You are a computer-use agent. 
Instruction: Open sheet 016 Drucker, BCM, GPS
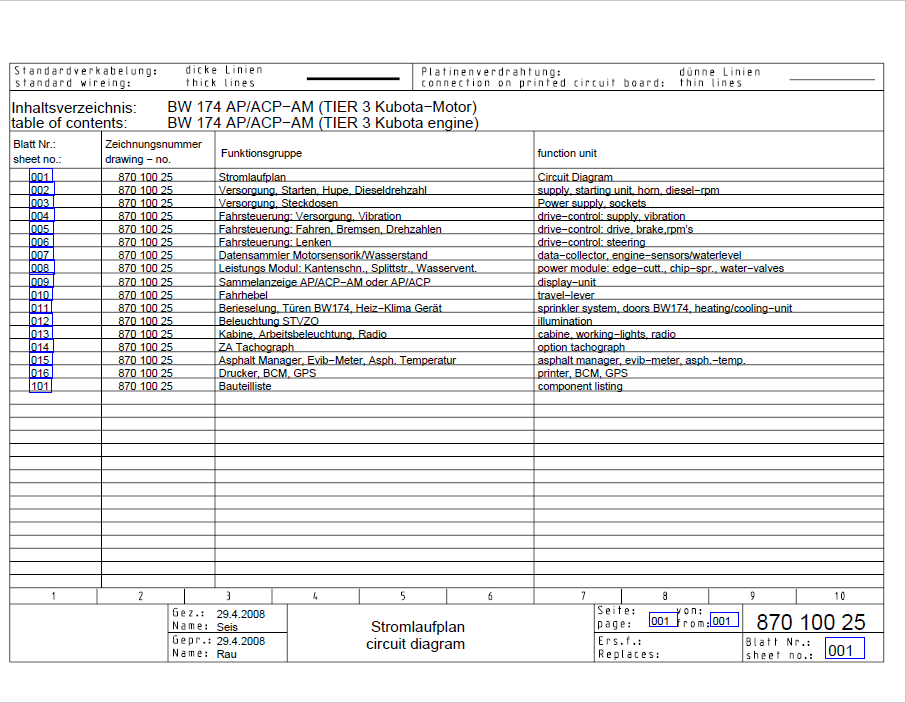tap(40, 373)
